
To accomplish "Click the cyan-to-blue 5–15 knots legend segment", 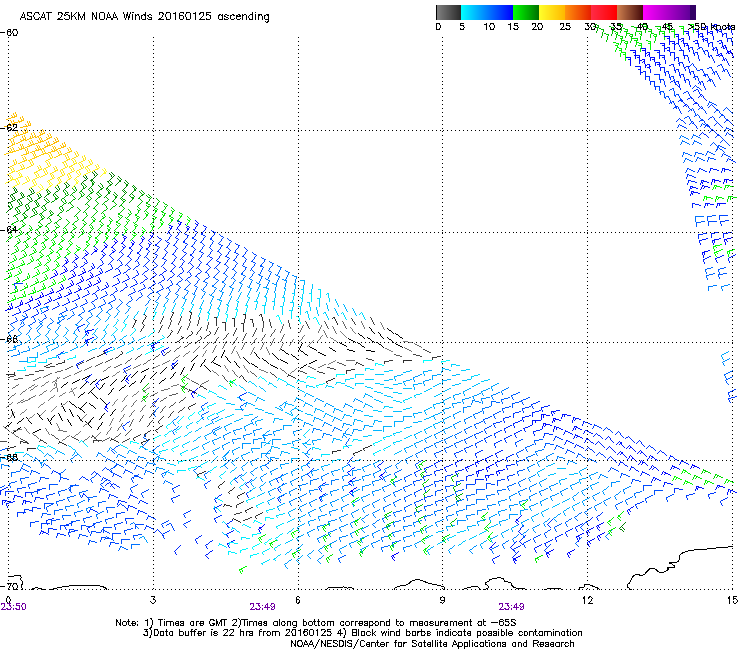I will pos(487,12).
